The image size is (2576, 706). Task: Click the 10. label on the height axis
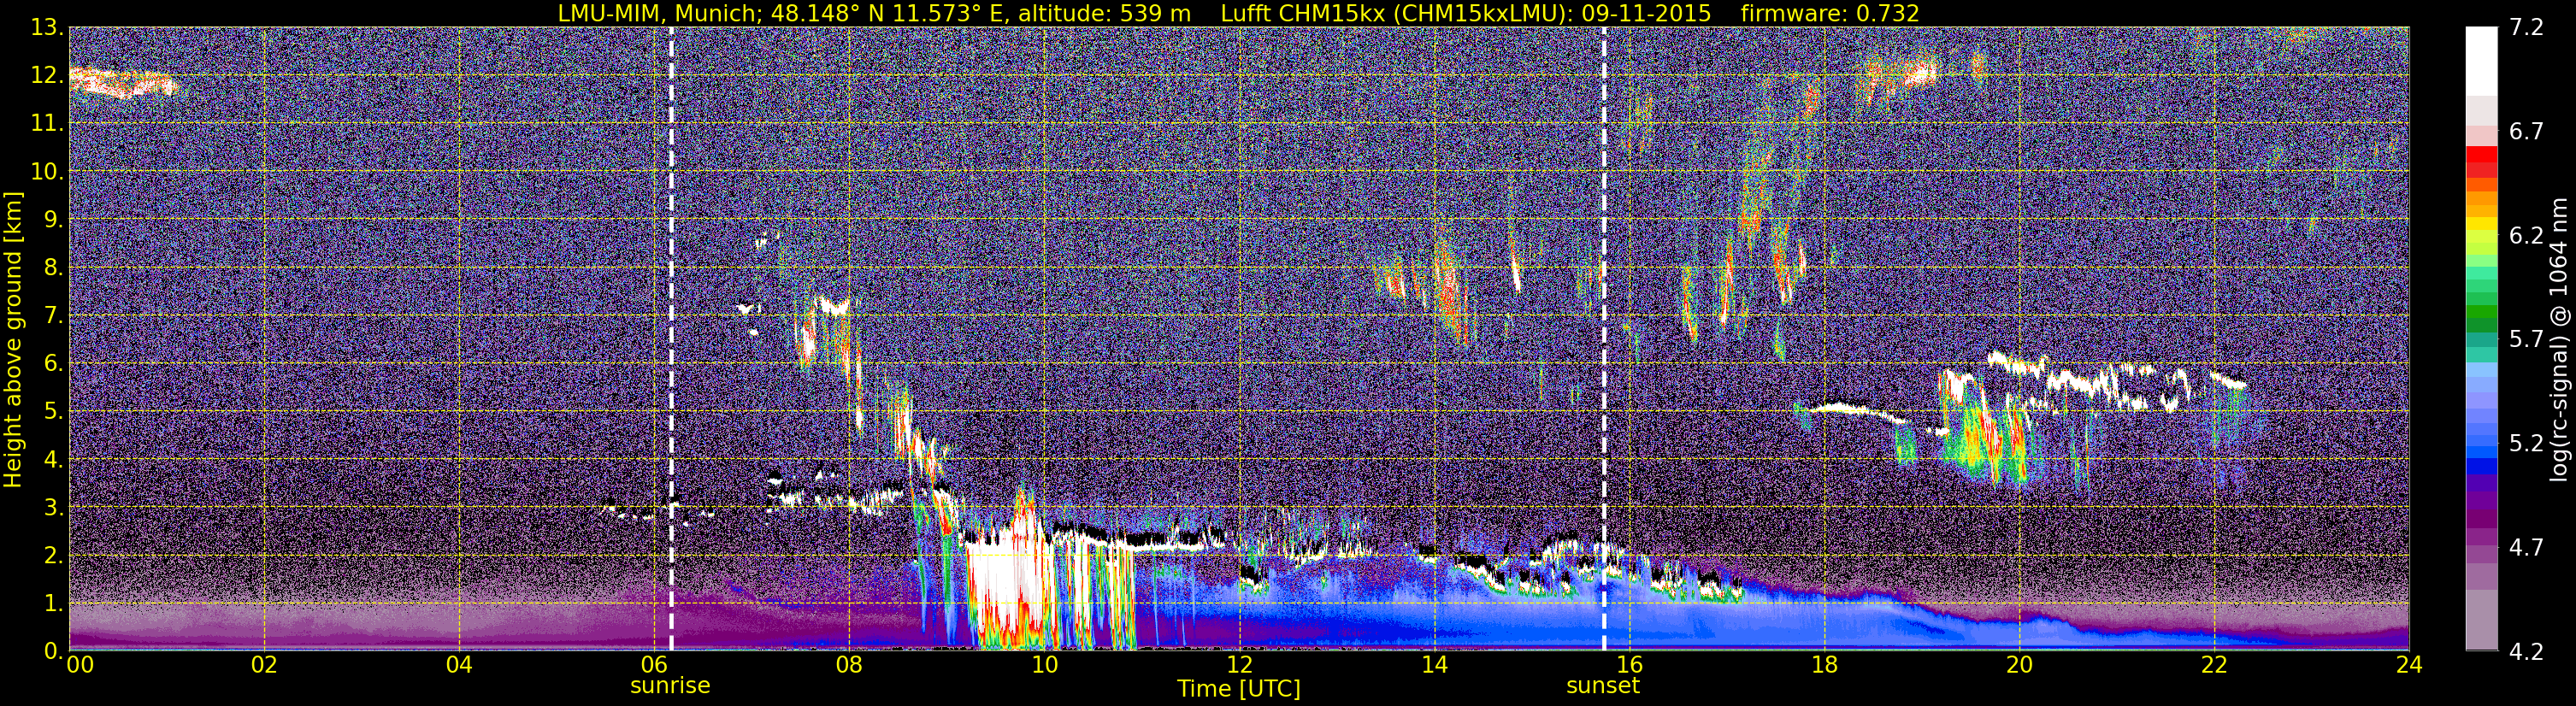coord(47,172)
